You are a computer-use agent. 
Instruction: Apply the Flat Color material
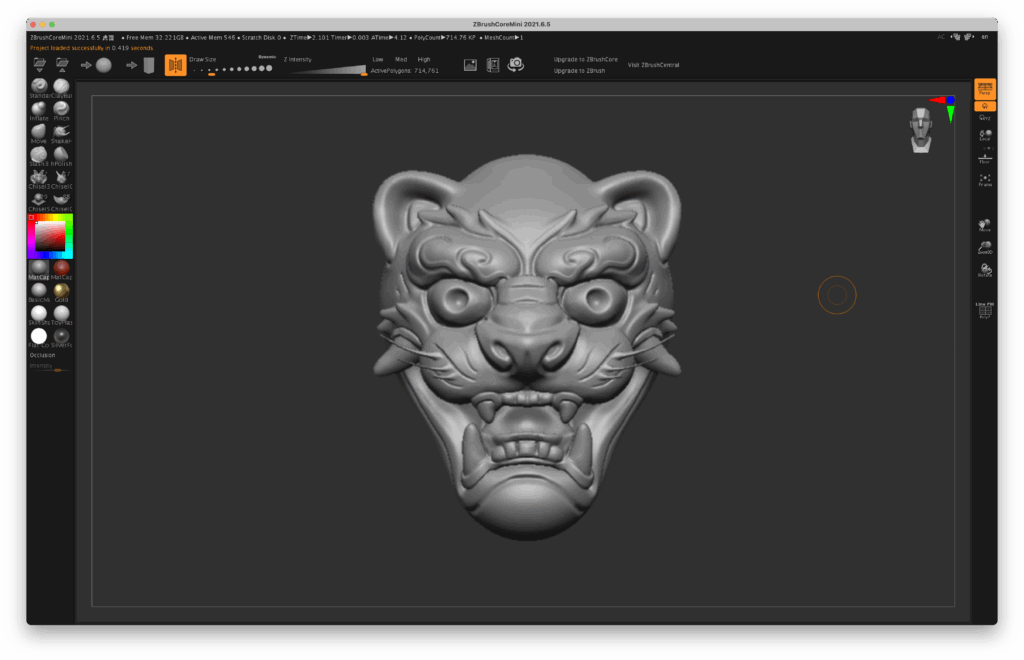(x=39, y=338)
